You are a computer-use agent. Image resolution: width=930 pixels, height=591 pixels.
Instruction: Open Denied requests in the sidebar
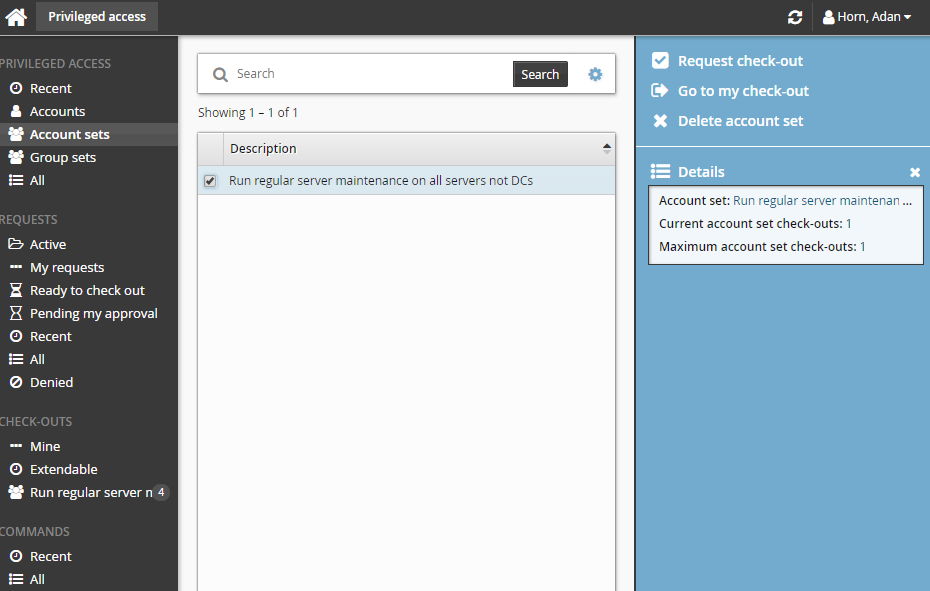[51, 382]
